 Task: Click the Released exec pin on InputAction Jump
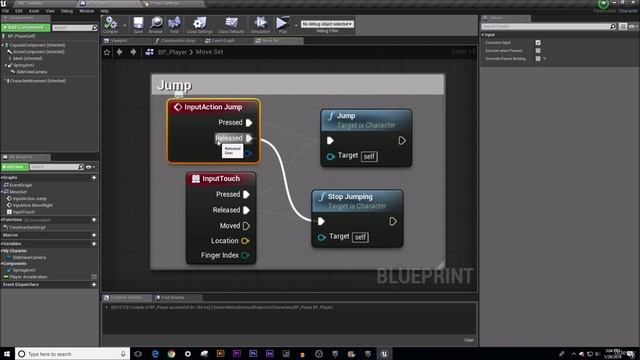click(x=249, y=138)
